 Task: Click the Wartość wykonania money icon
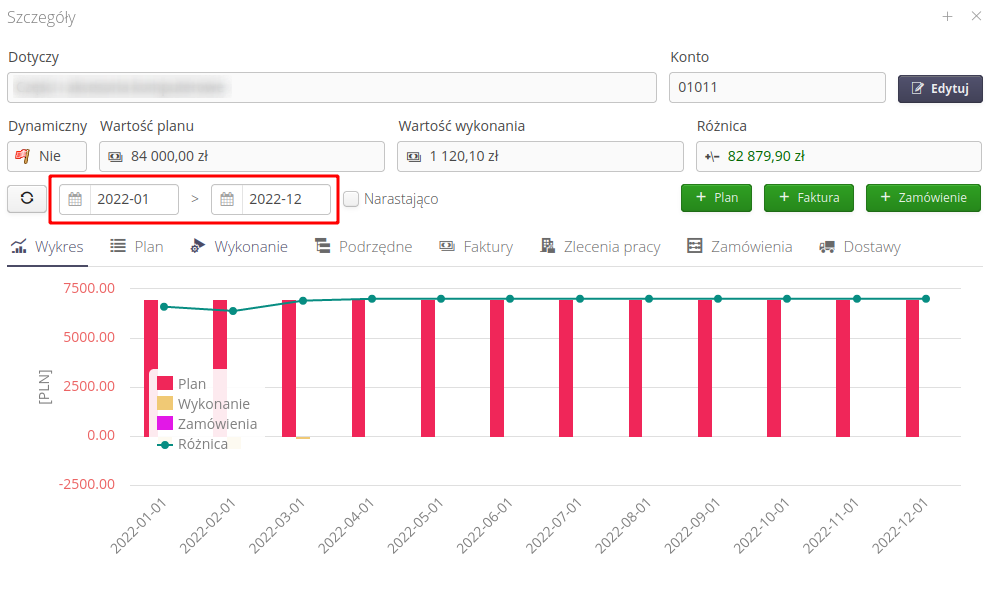(413, 156)
